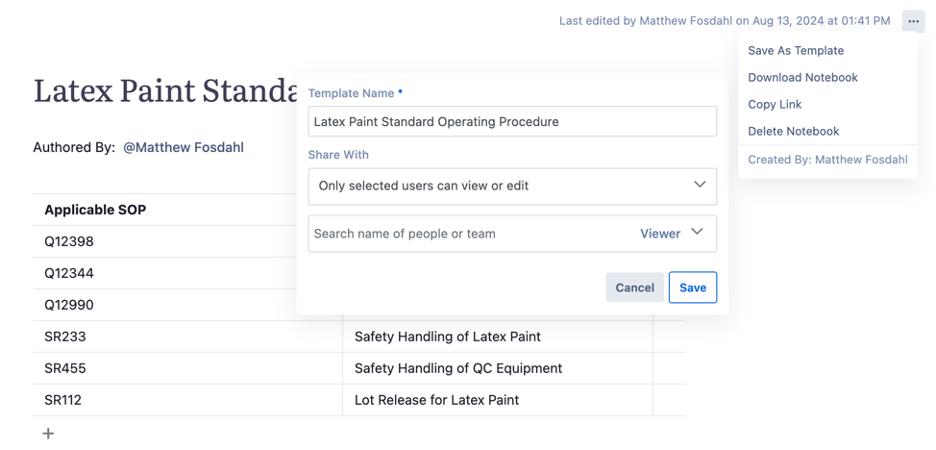Click the plus icon below the table
The height and width of the screenshot is (450, 936).
point(48,433)
